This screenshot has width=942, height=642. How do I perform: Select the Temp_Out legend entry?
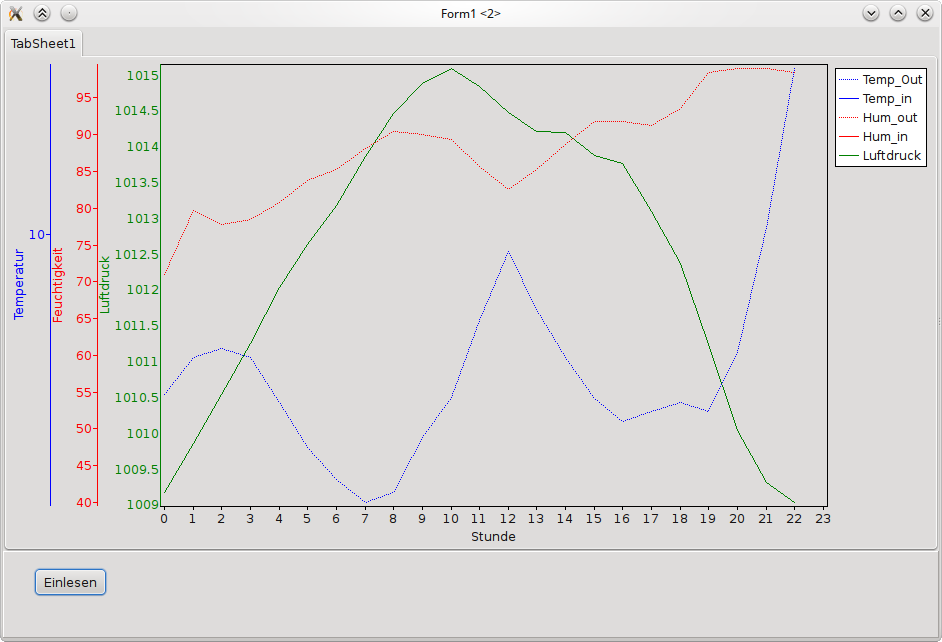click(x=892, y=80)
